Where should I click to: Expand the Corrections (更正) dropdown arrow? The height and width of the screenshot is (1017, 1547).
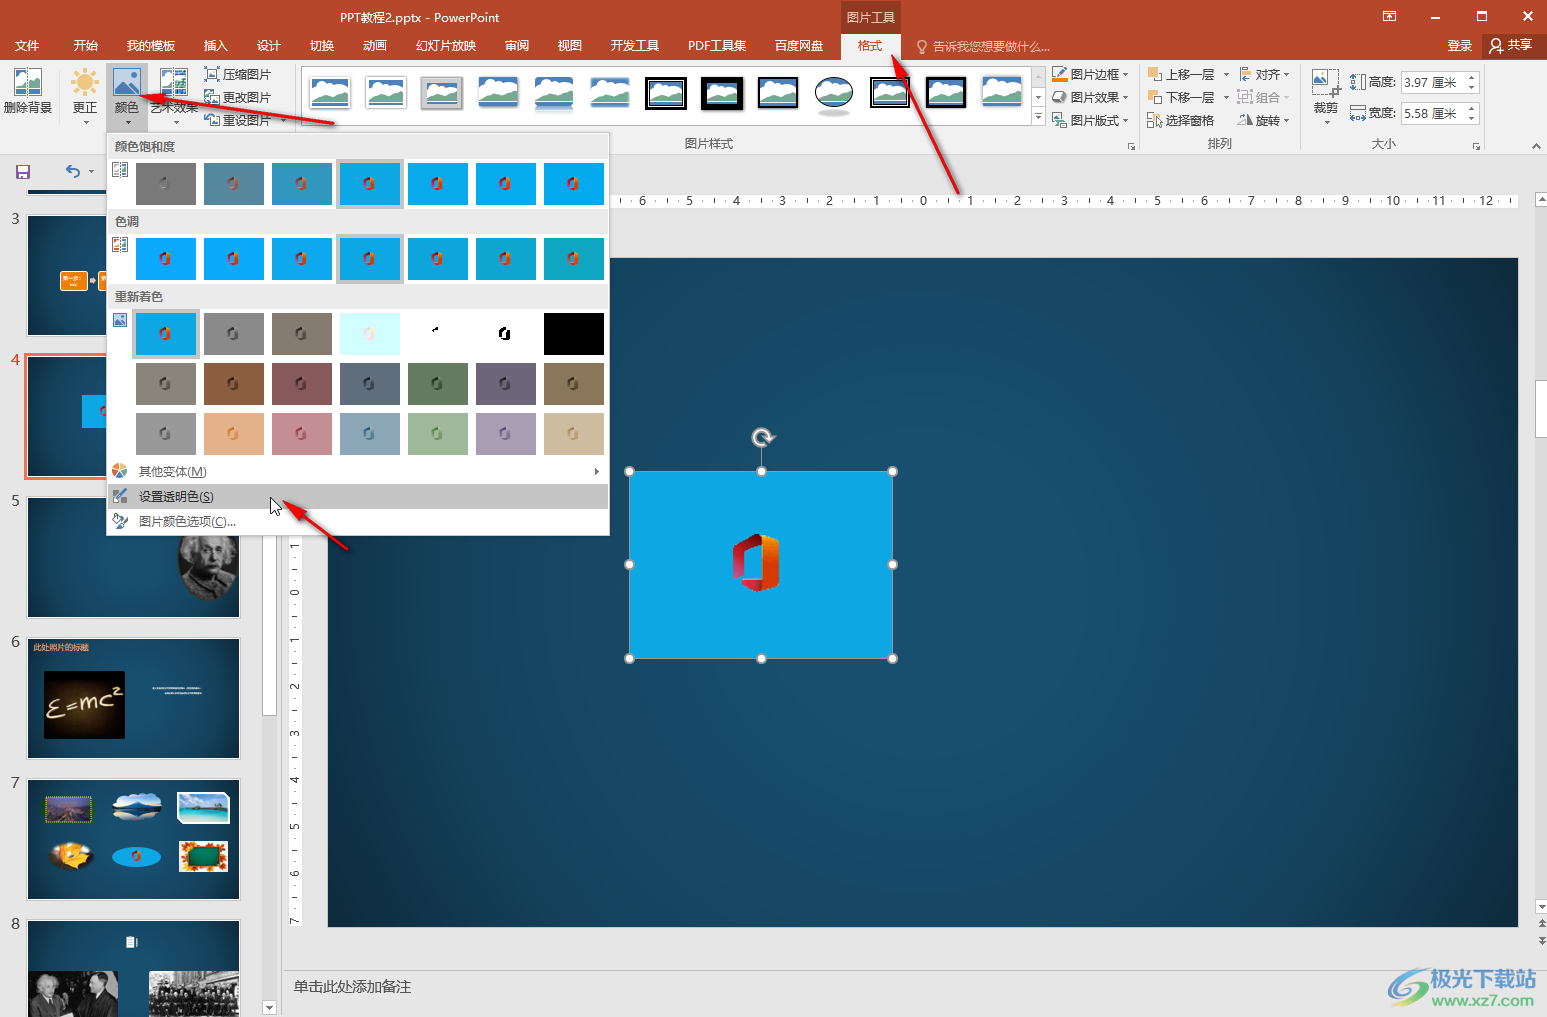click(86, 122)
